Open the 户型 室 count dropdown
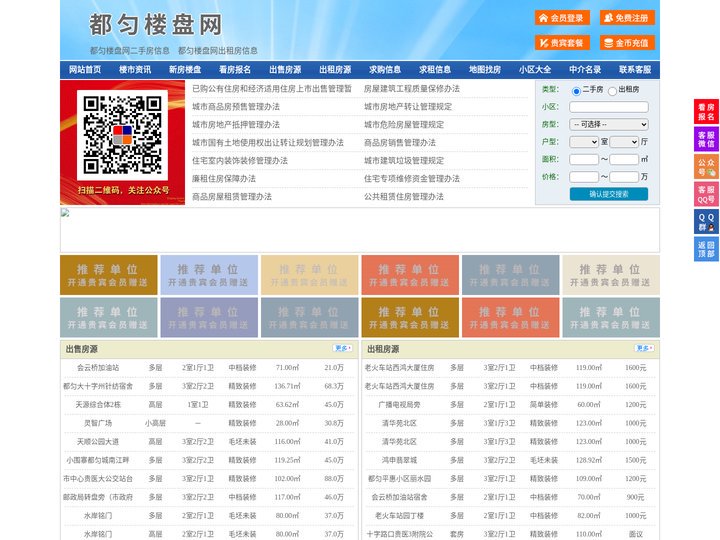 (584, 142)
